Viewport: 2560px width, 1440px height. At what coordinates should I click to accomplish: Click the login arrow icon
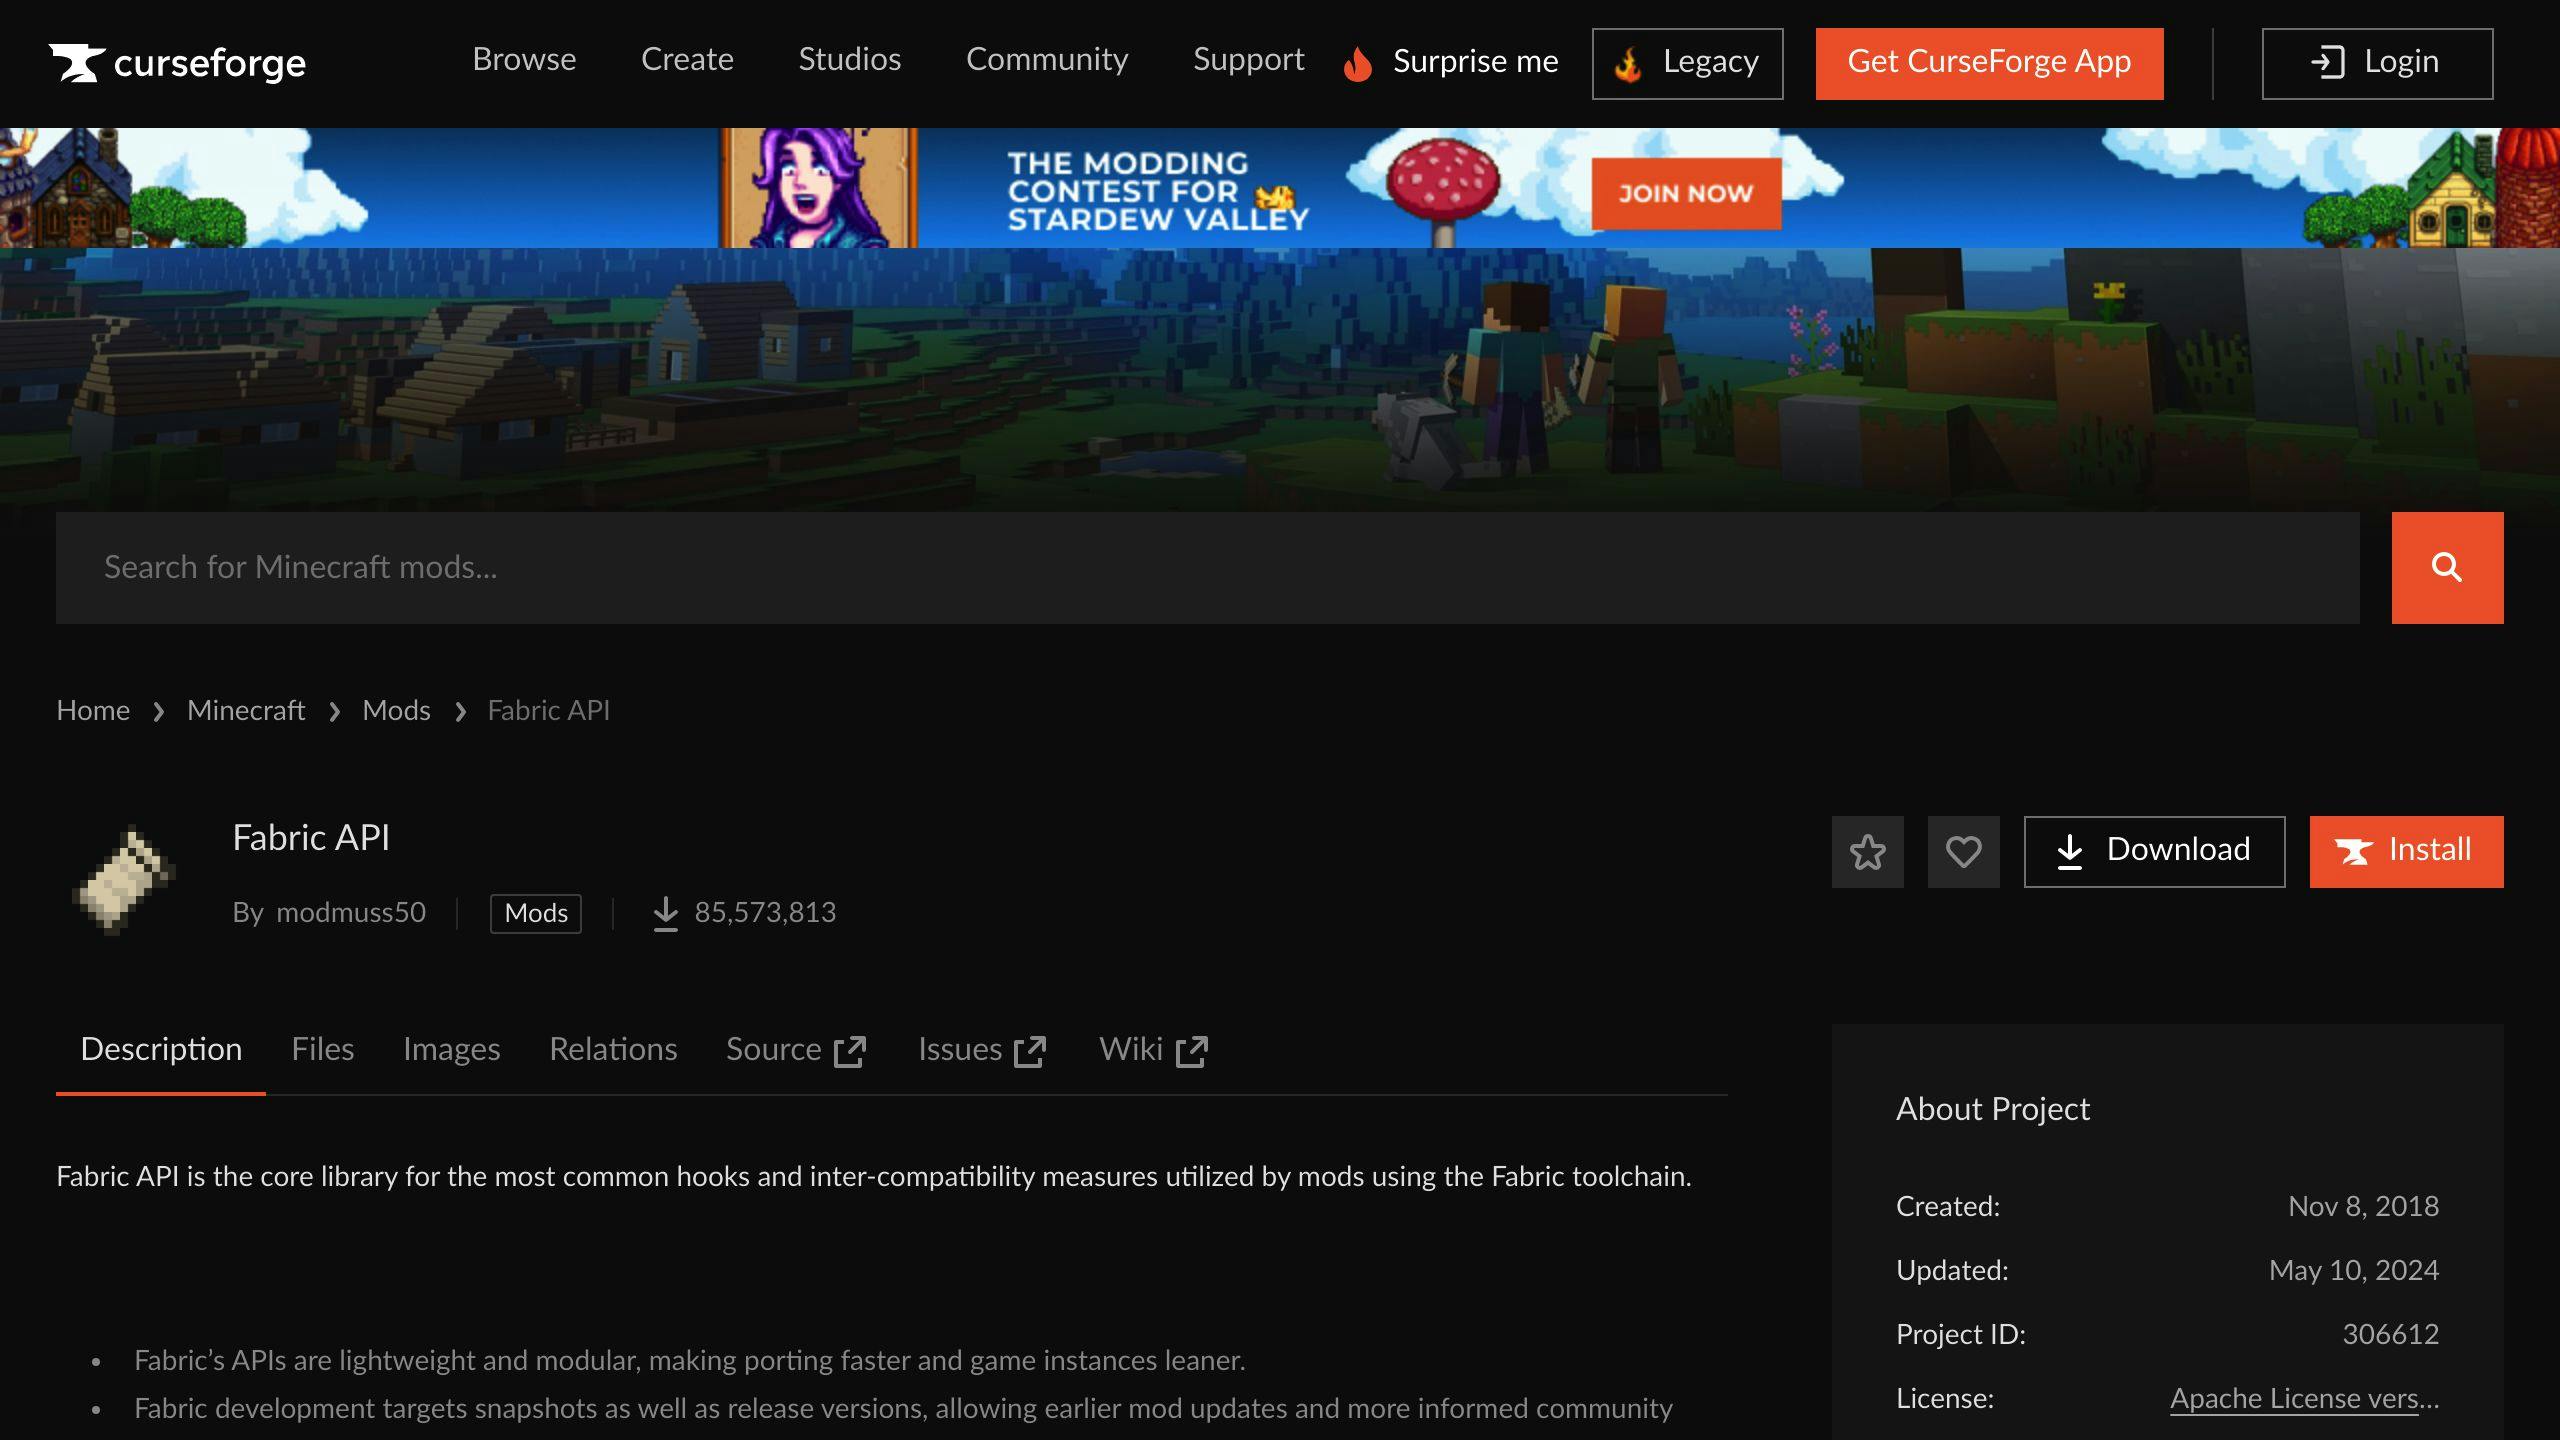[x=2327, y=62]
